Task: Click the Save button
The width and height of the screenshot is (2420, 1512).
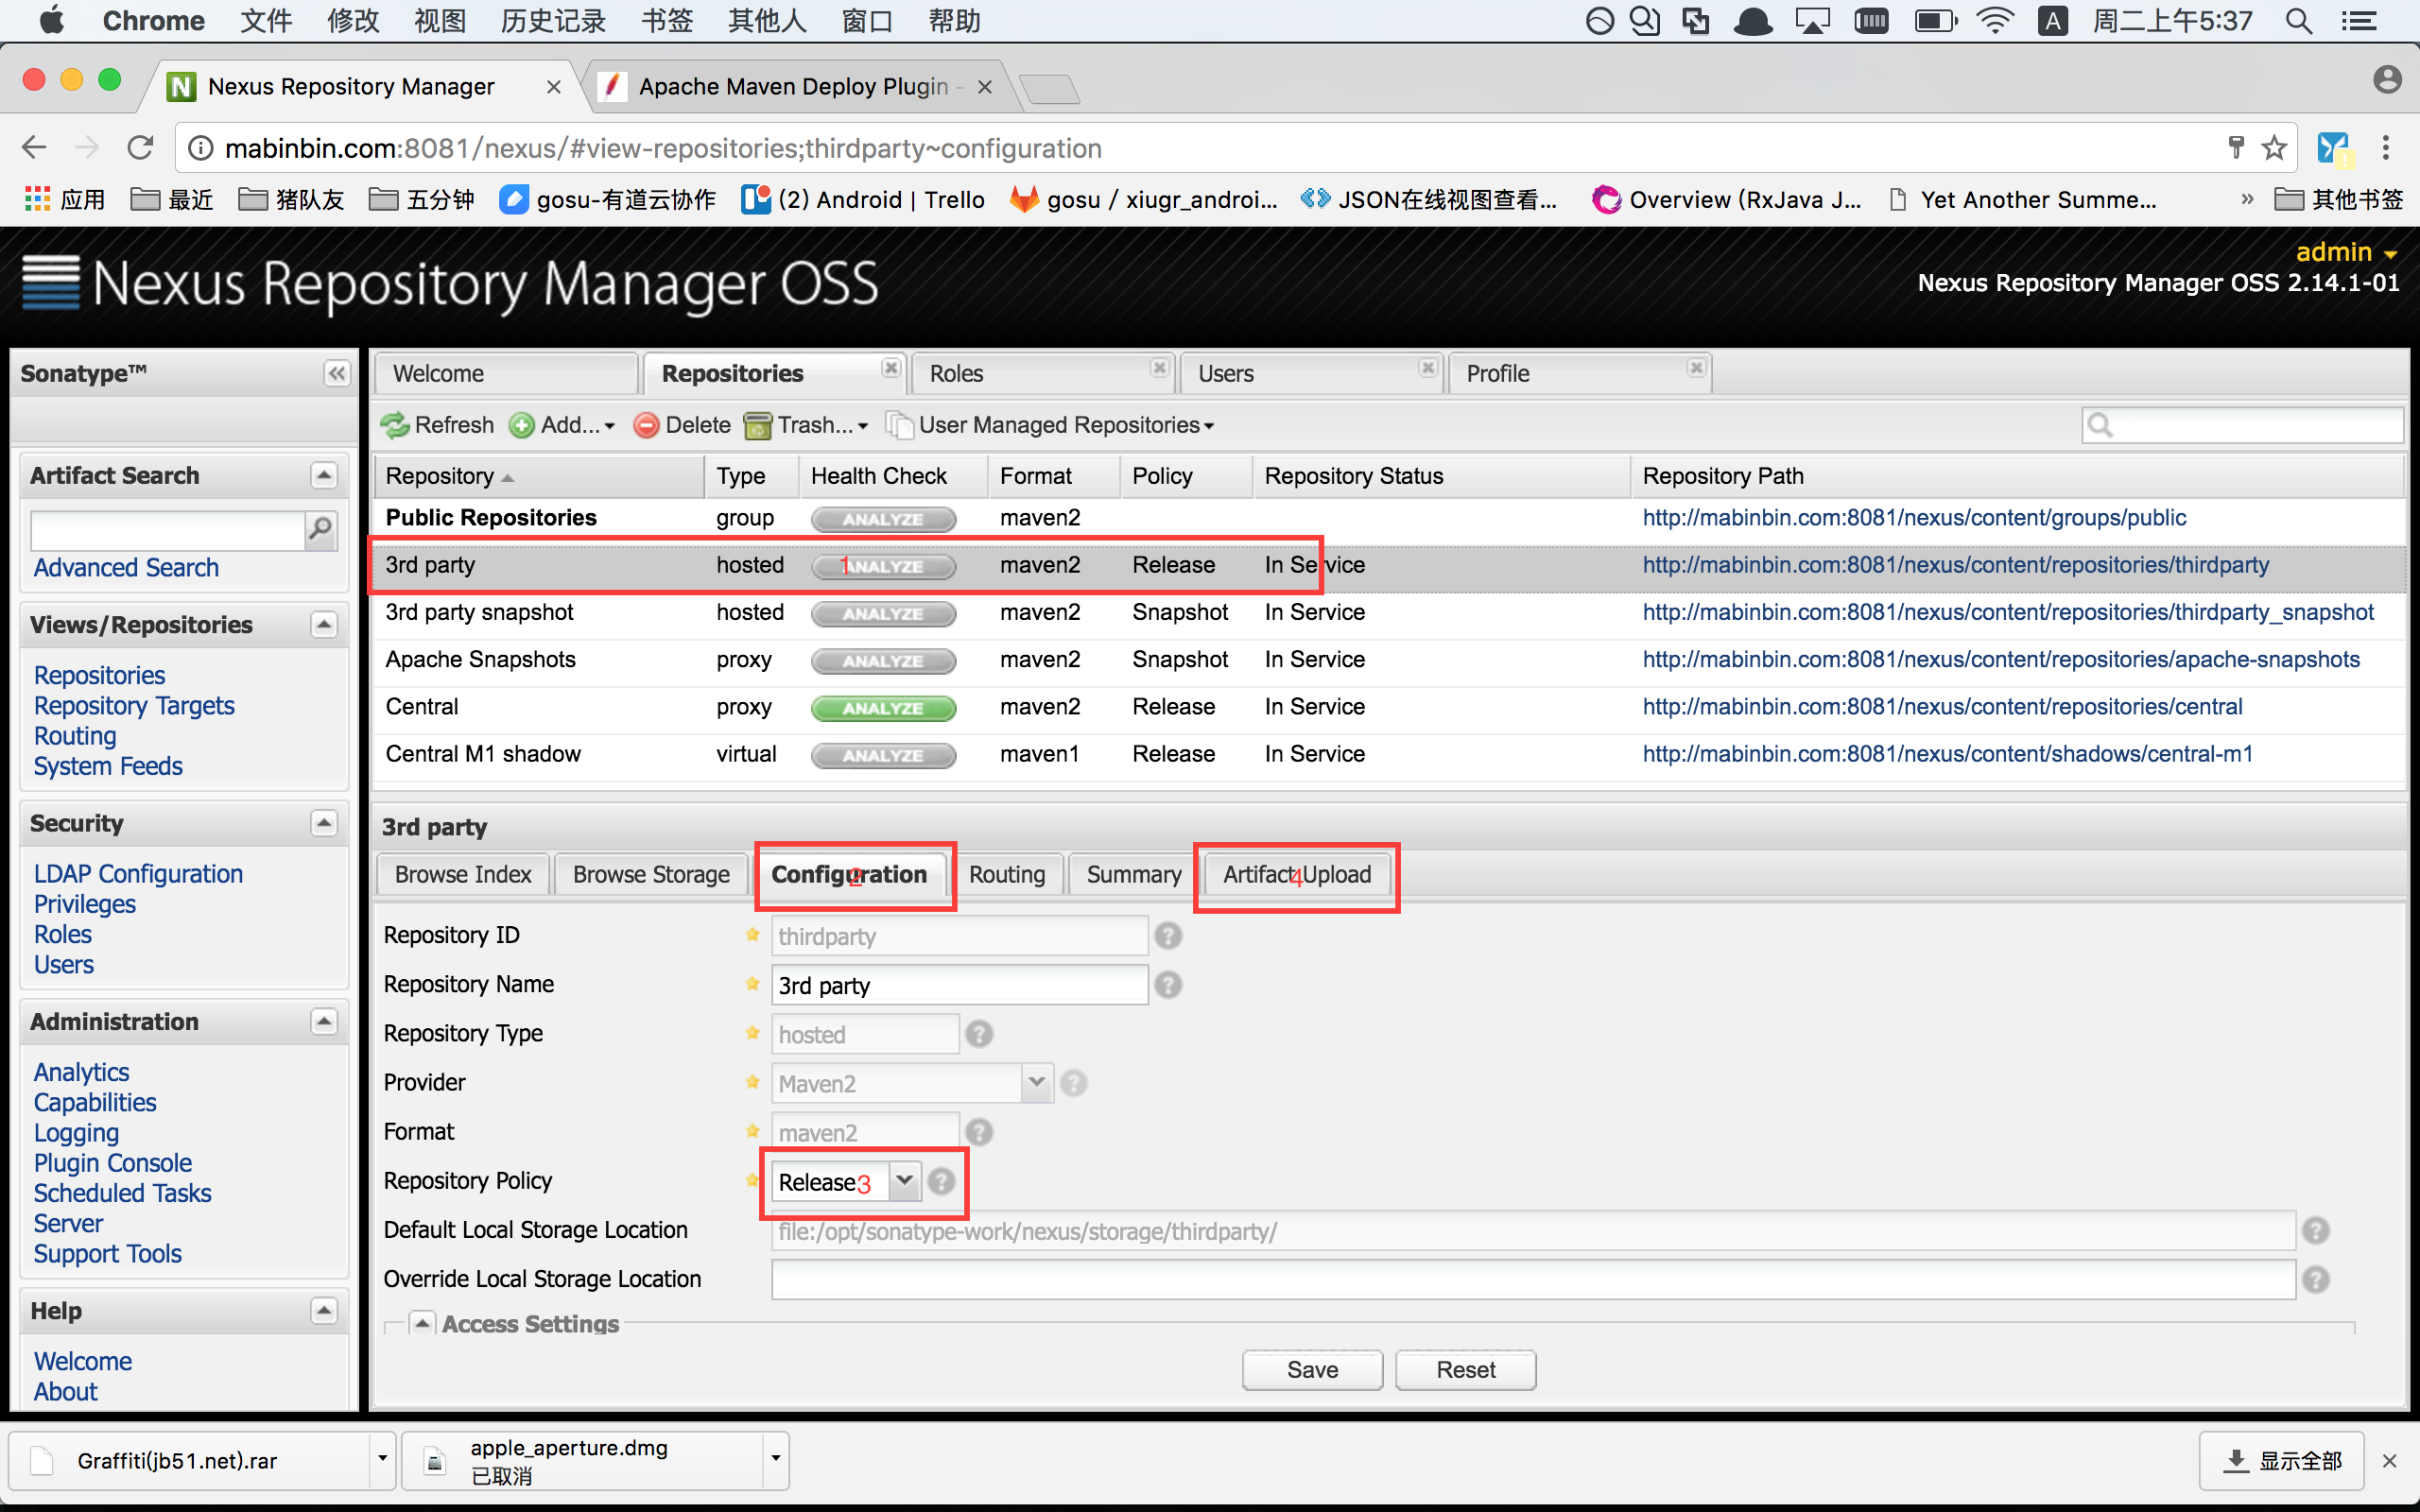Action: click(x=1312, y=1370)
